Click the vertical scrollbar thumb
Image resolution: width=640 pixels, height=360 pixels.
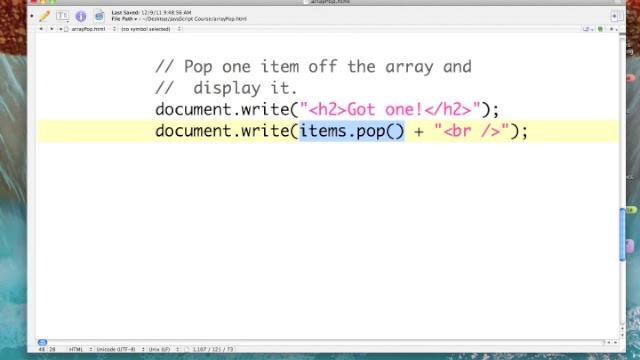(622, 234)
